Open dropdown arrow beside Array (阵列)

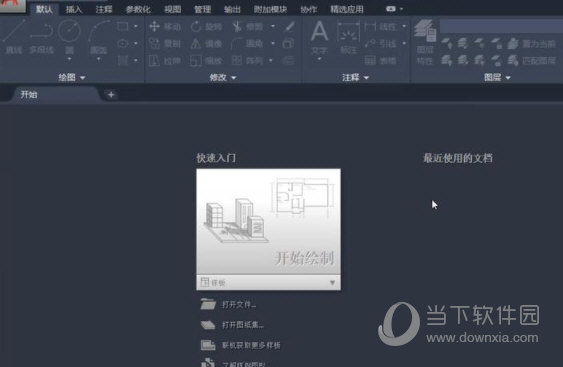pos(271,60)
